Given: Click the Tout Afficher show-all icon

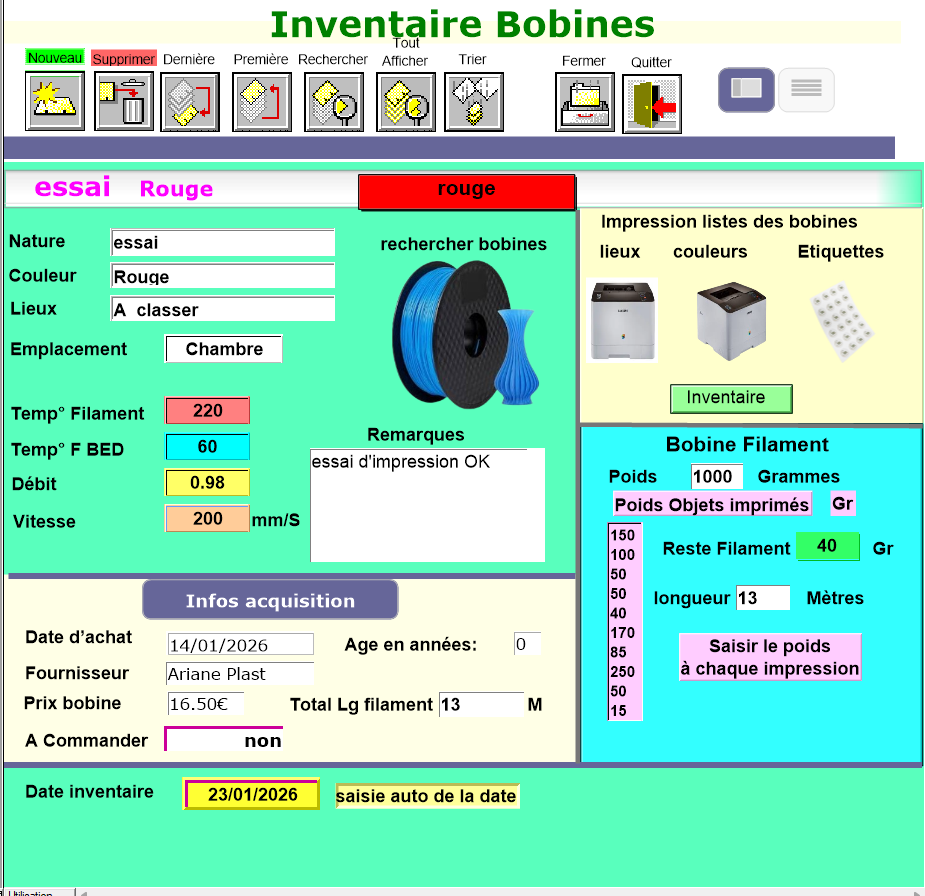Looking at the screenshot, I should (406, 101).
